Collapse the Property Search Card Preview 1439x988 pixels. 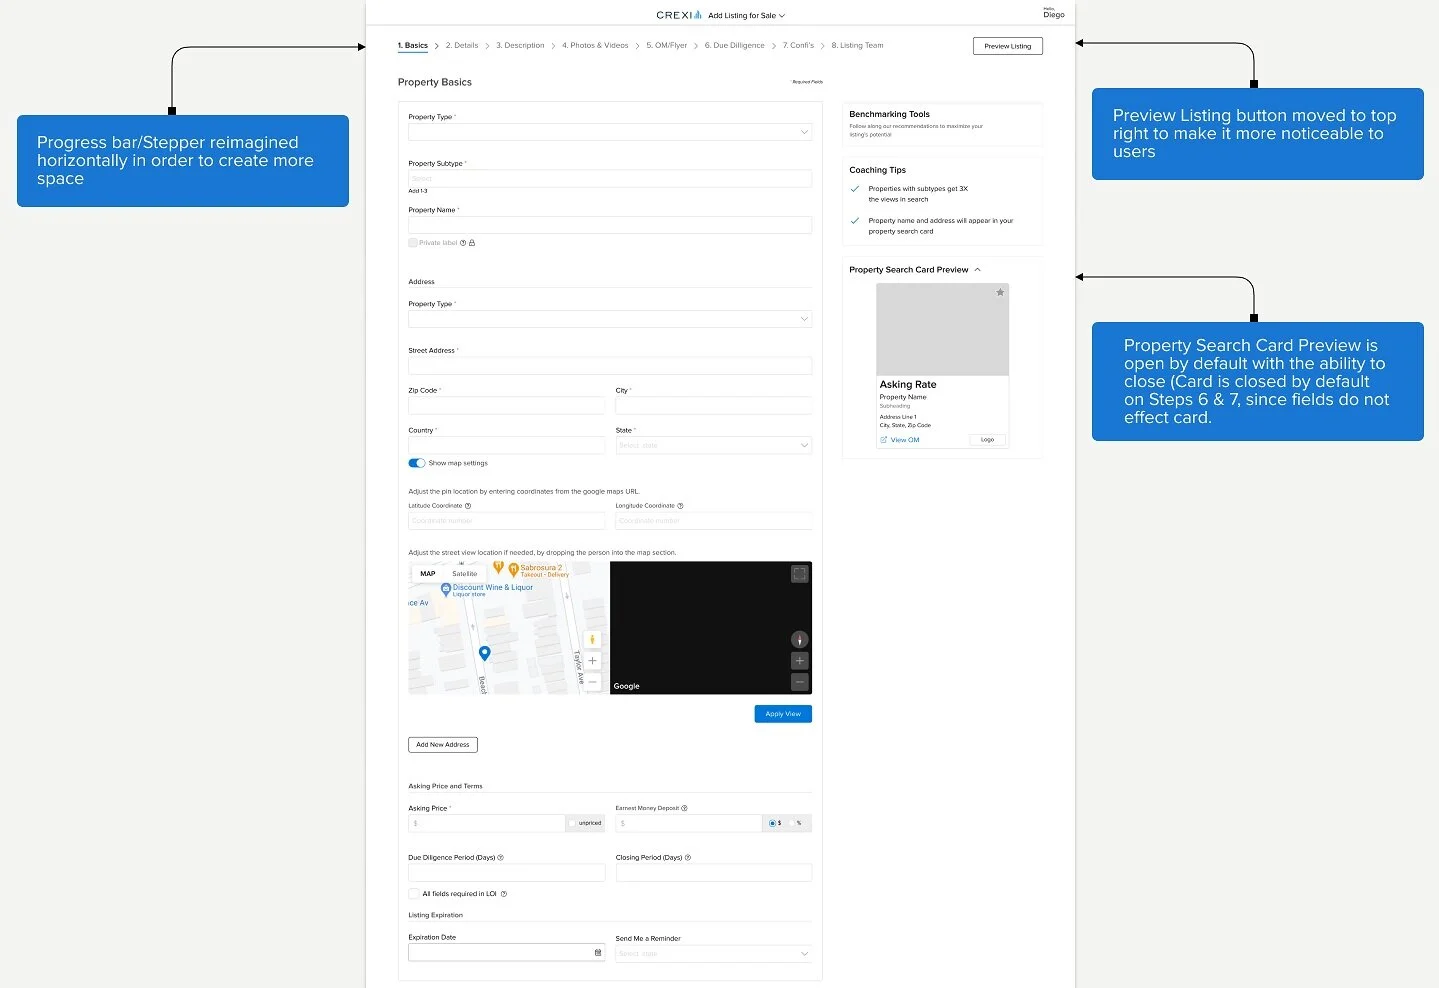coord(977,269)
